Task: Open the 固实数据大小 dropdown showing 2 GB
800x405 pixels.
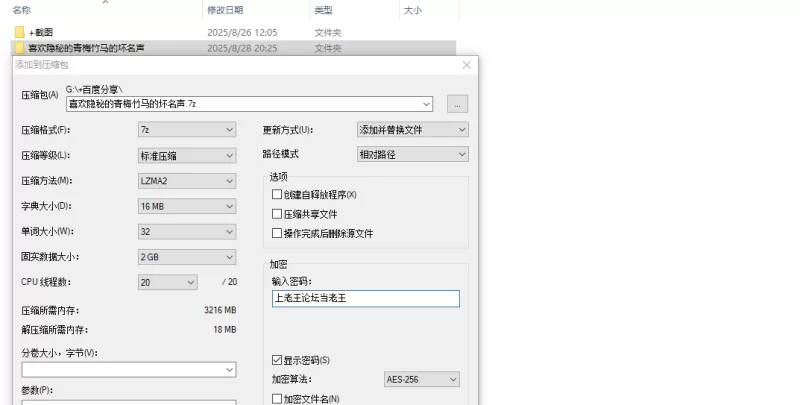Action: 187,257
